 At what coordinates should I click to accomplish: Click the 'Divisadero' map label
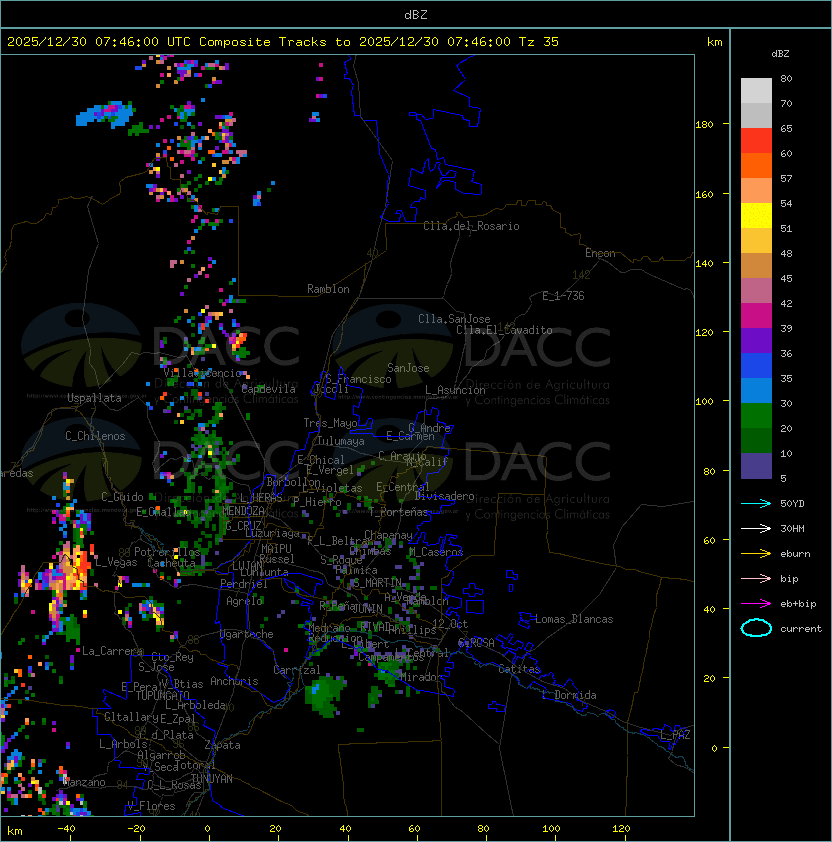(445, 496)
